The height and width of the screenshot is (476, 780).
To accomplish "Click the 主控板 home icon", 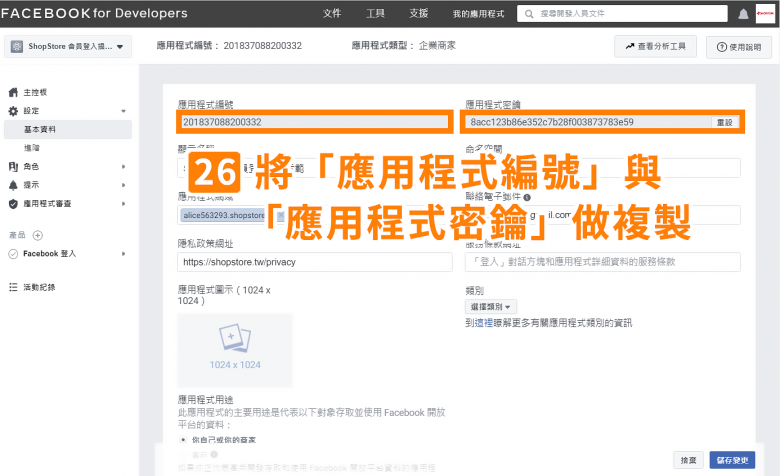I will pyautogui.click(x=13, y=93).
